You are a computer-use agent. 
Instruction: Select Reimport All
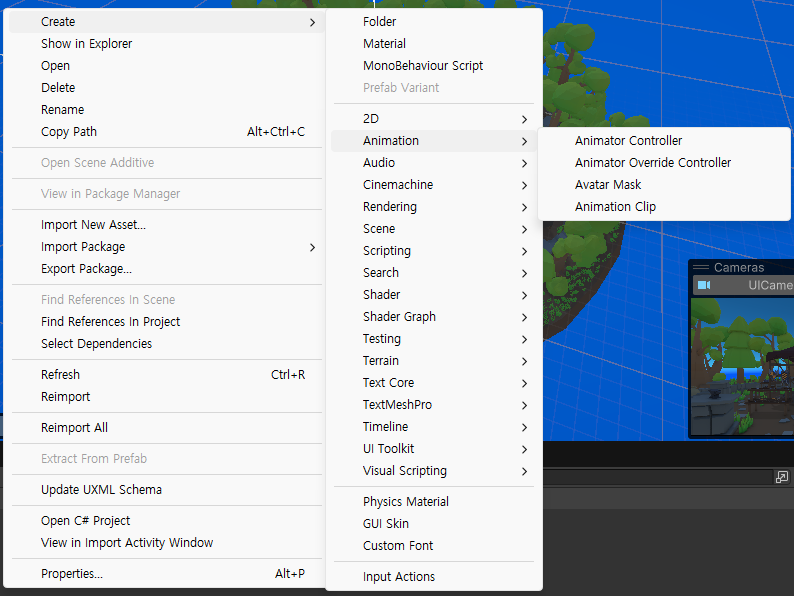point(166,428)
